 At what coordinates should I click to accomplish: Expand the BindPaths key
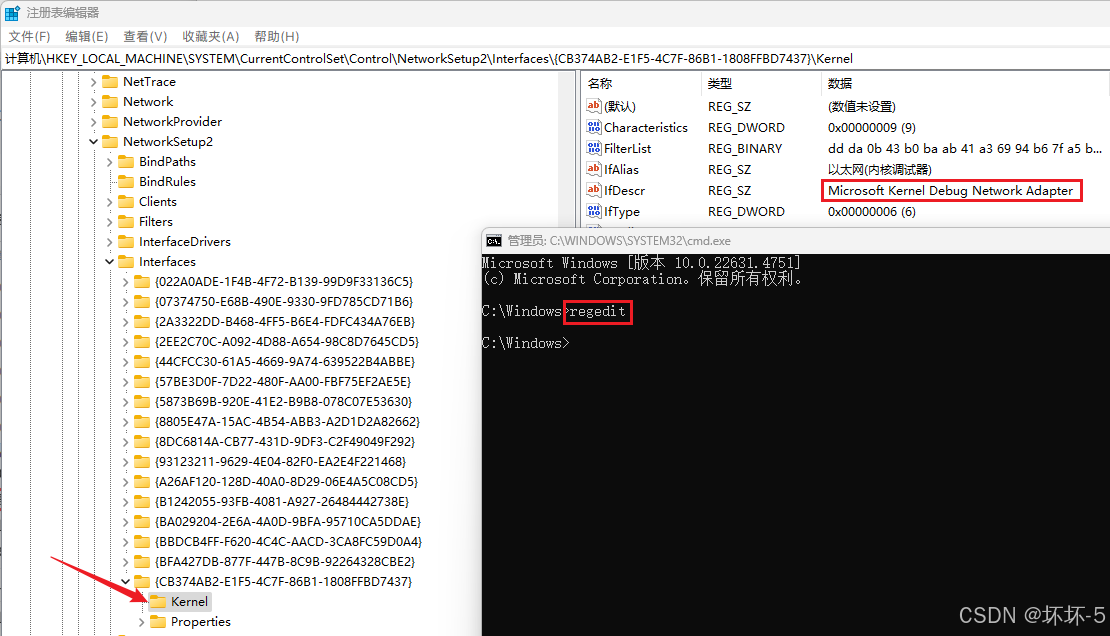pos(110,161)
